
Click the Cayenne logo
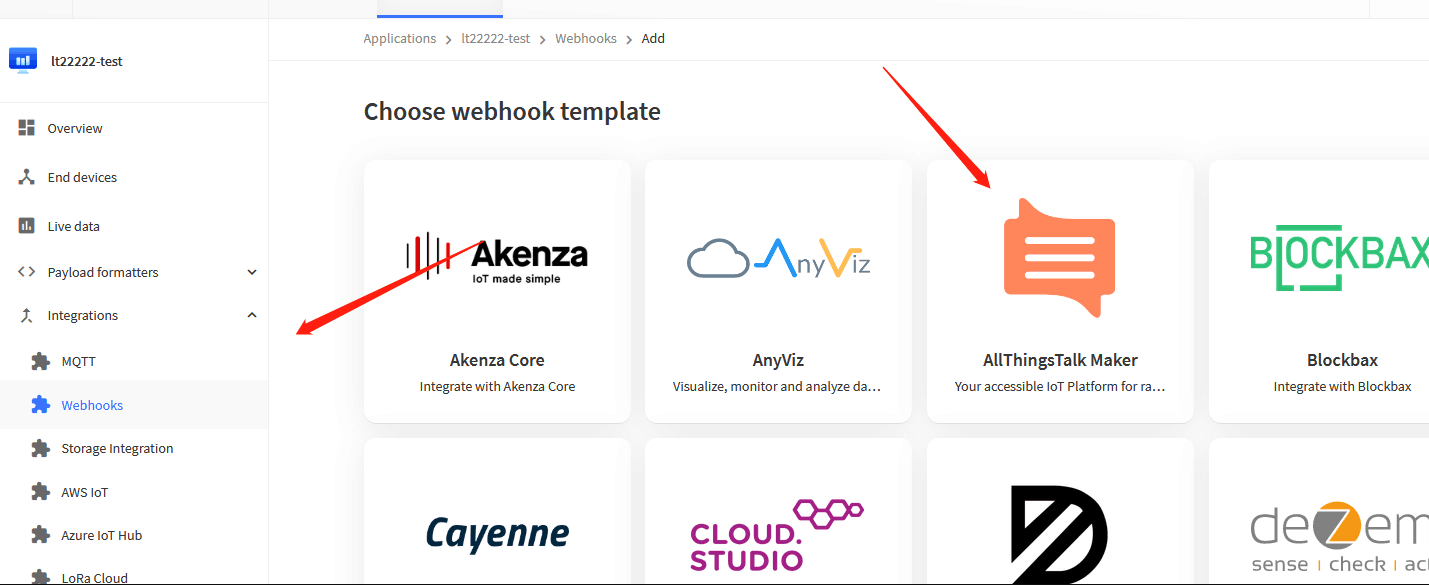(497, 533)
